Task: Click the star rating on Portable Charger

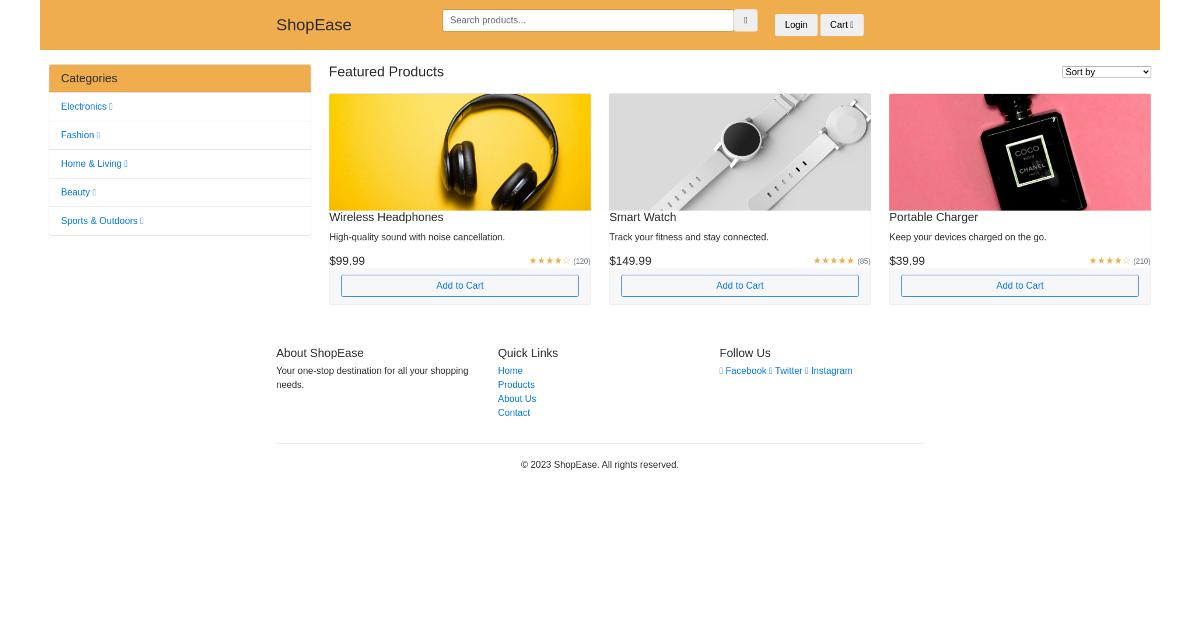Action: click(x=1108, y=260)
